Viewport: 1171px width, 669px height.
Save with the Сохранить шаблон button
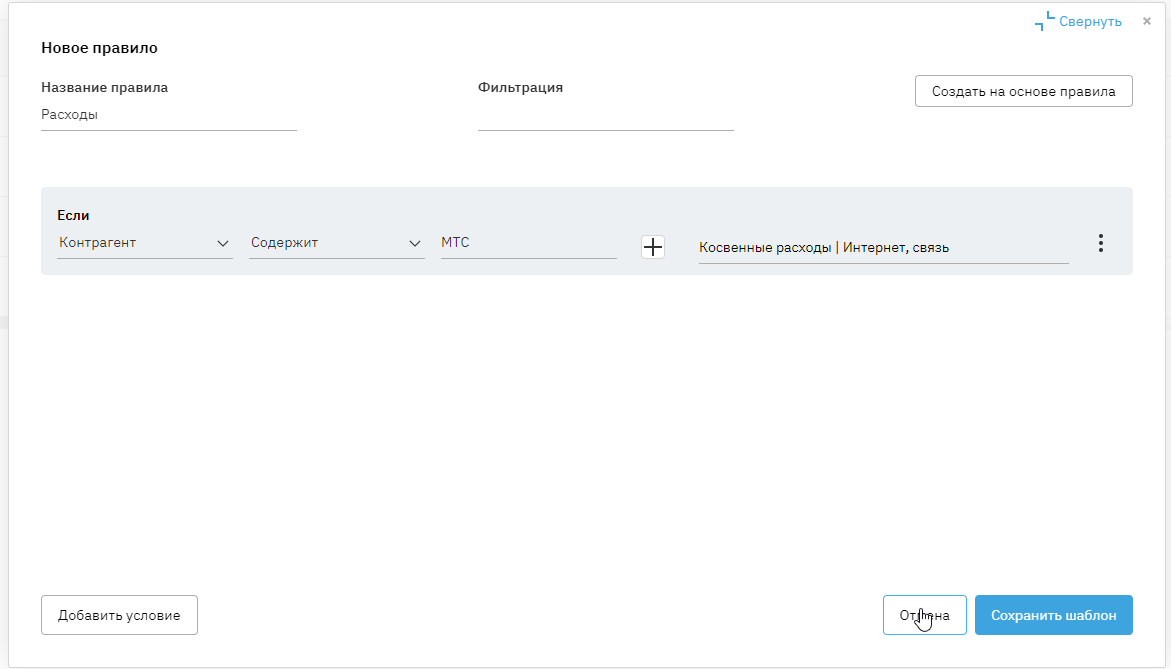(x=1053, y=615)
